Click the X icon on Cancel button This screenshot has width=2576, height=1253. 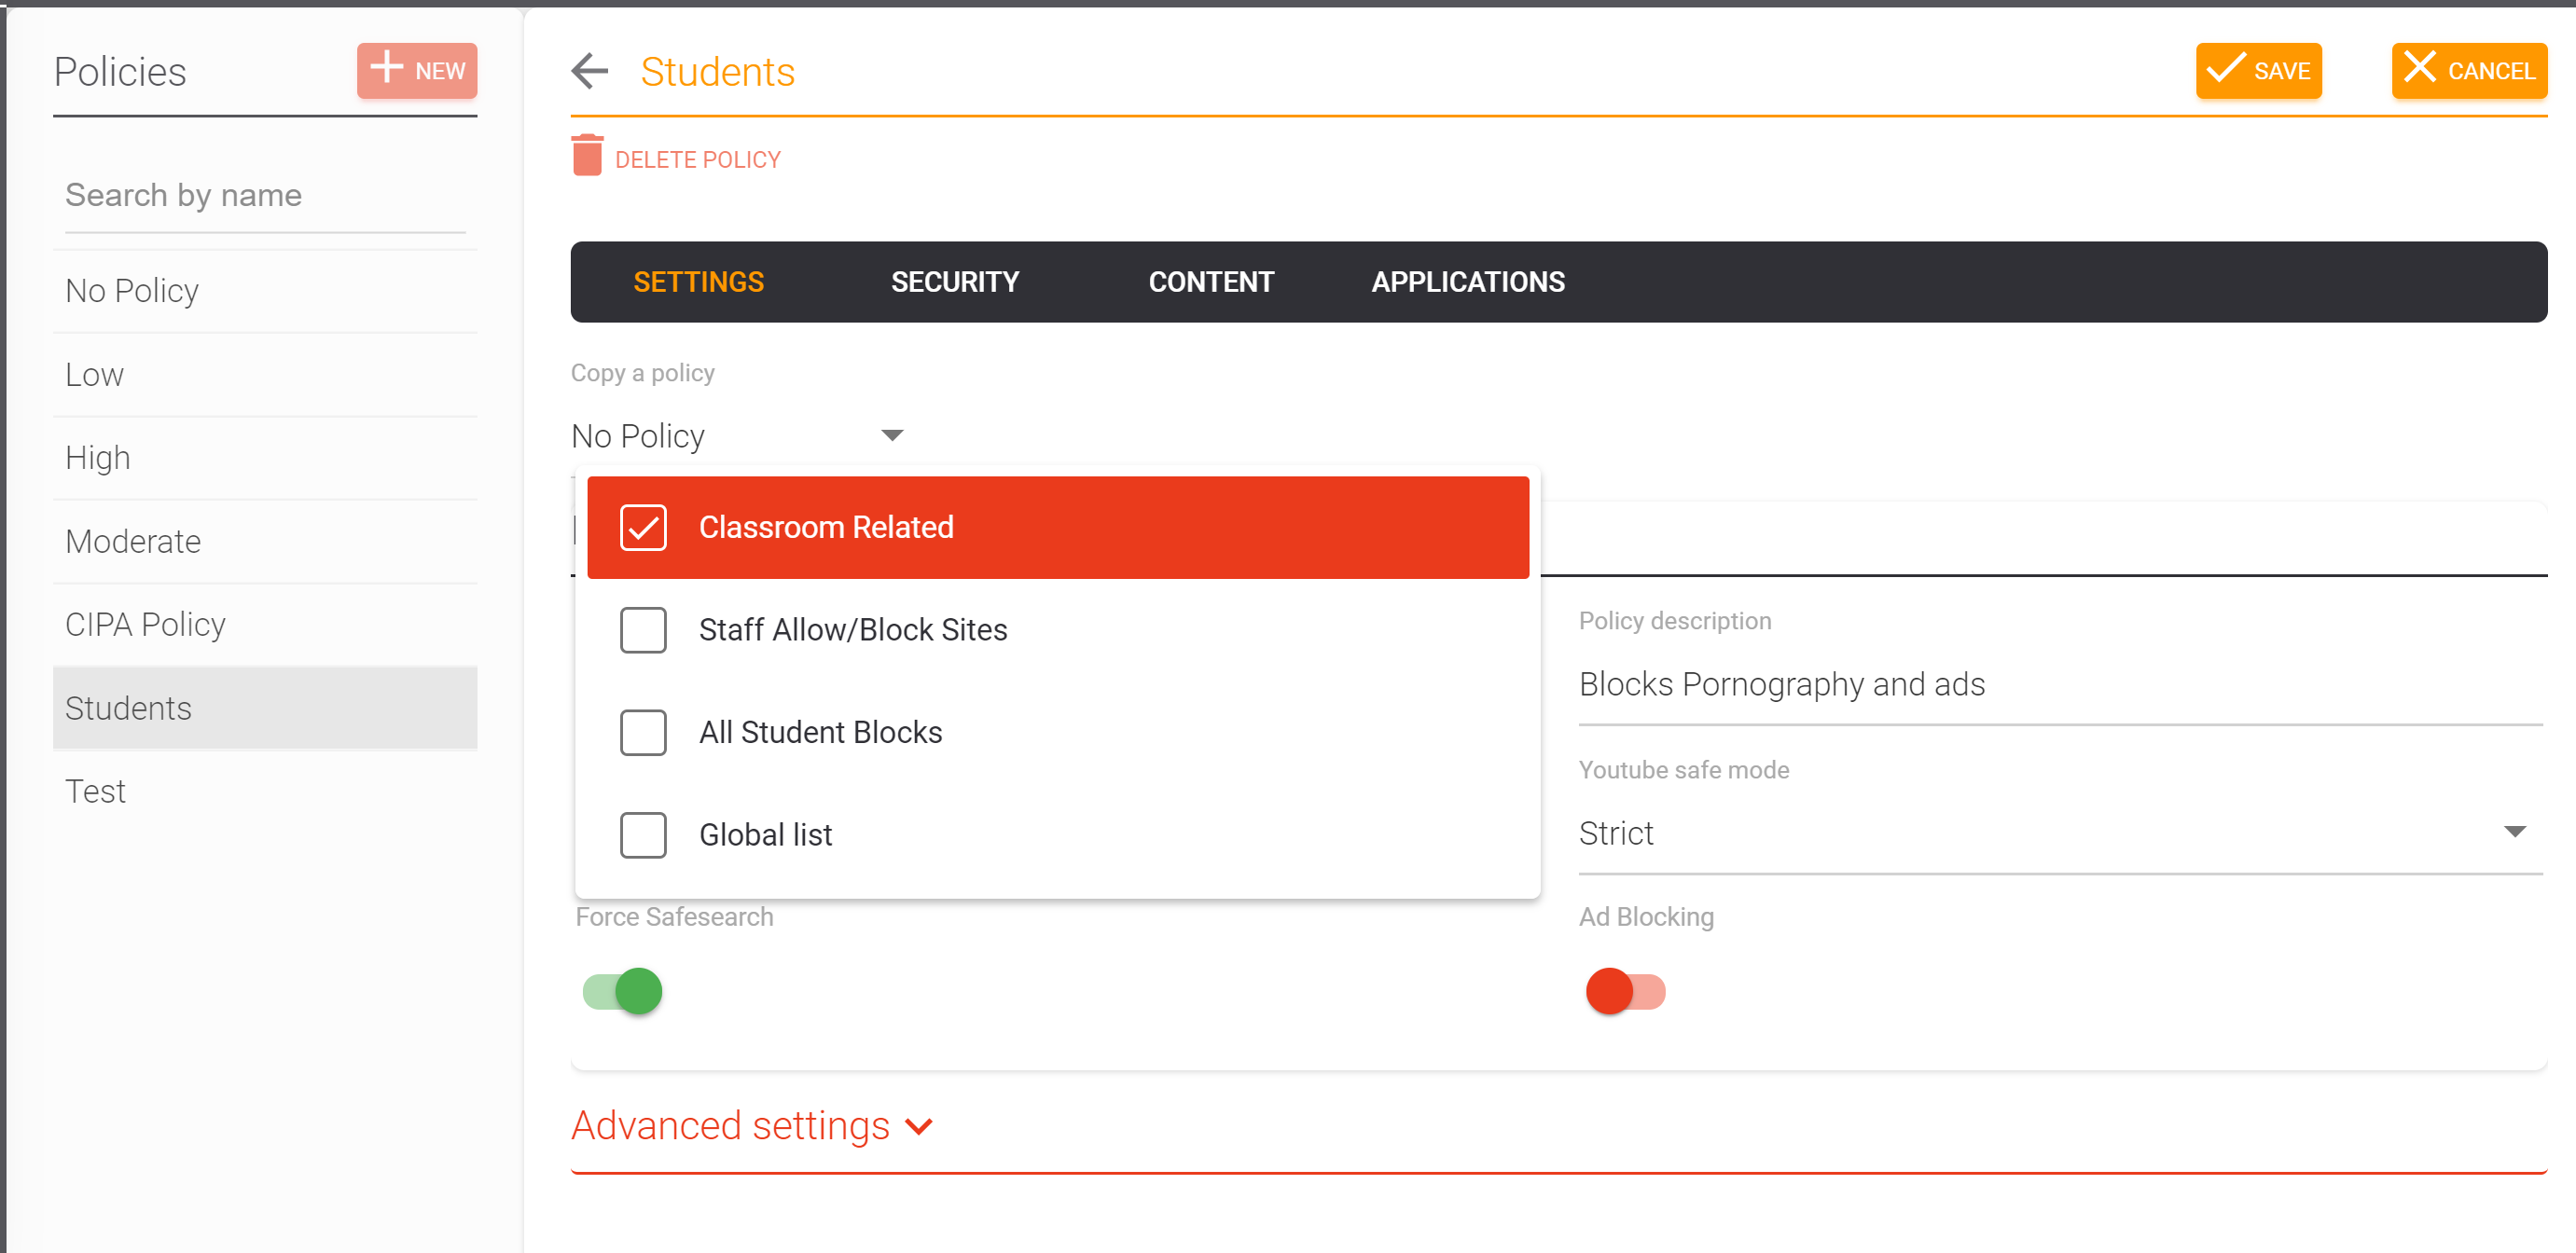pyautogui.click(x=2419, y=69)
